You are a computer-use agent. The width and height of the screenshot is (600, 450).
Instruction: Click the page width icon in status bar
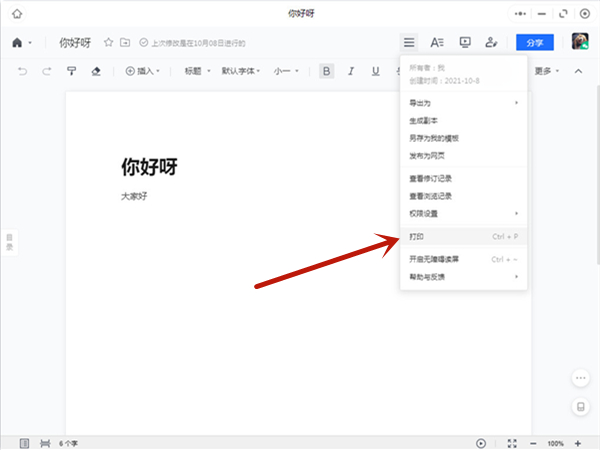[45, 443]
